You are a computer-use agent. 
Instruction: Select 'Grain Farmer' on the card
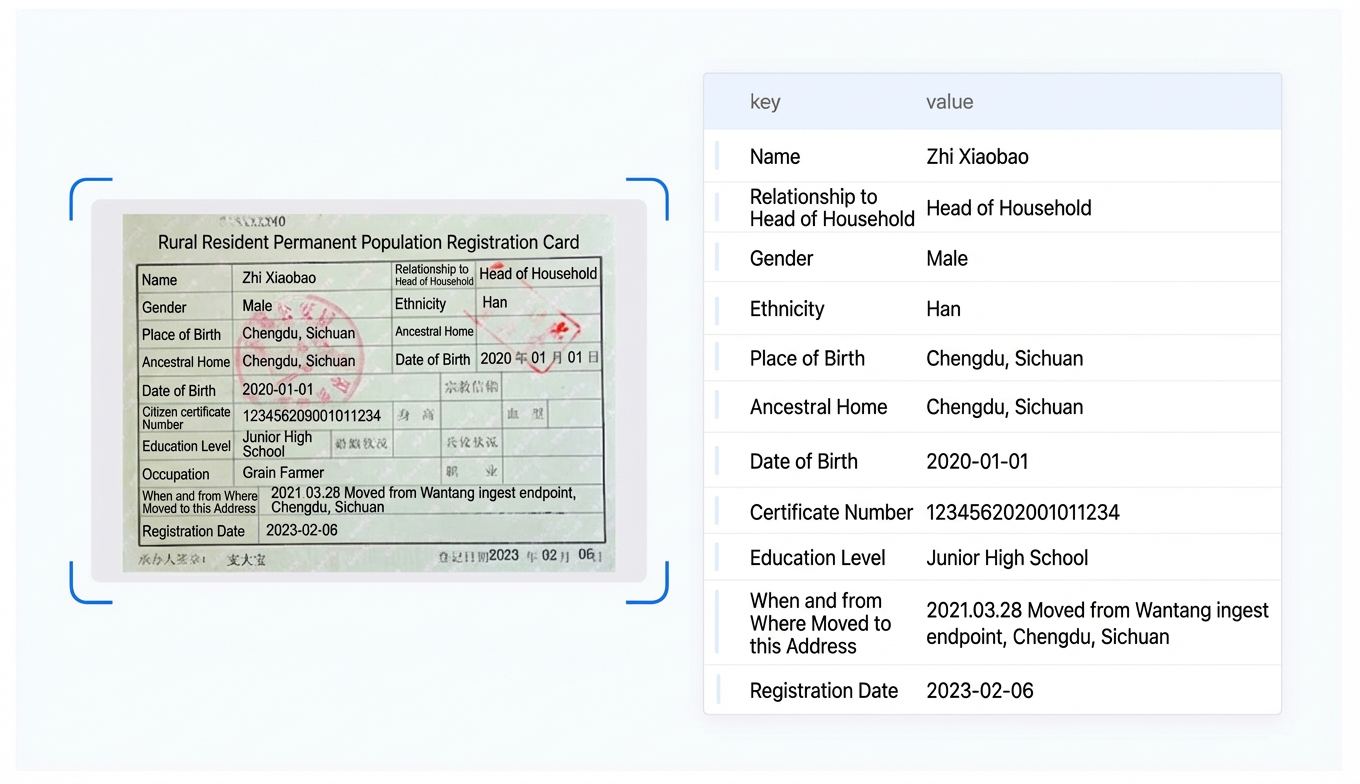tap(283, 472)
